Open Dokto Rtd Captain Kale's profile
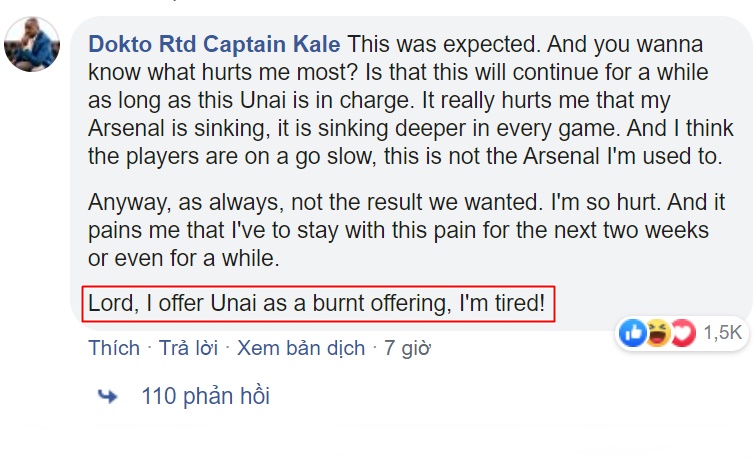This screenshot has height=459, width=756. 214,45
